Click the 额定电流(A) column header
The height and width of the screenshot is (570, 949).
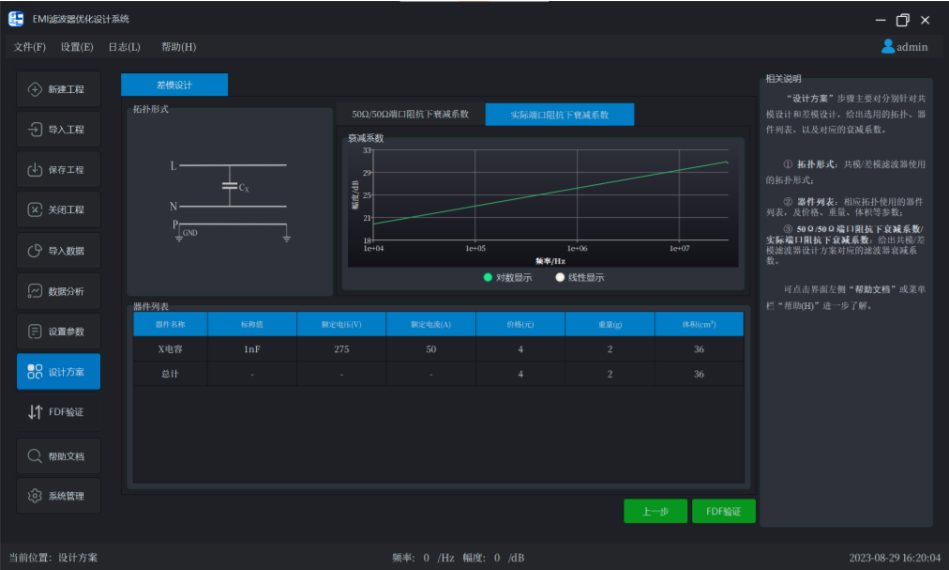tap(431, 324)
